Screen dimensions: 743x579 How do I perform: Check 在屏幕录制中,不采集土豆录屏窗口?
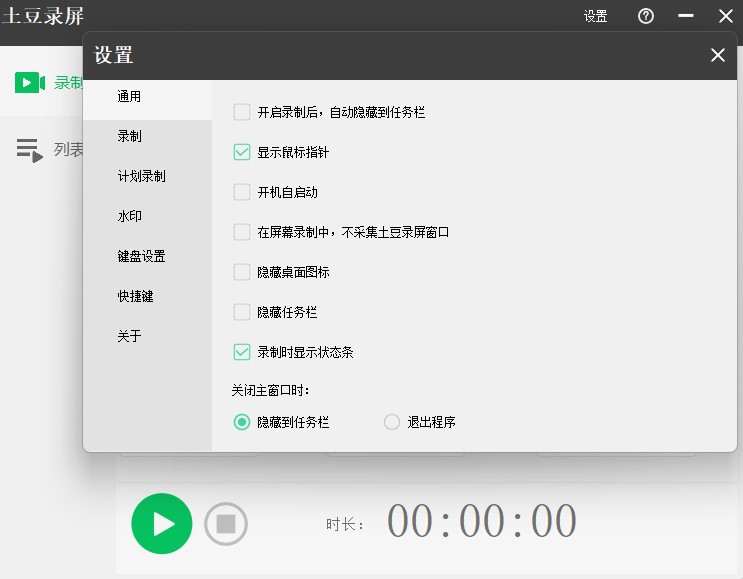tap(242, 232)
